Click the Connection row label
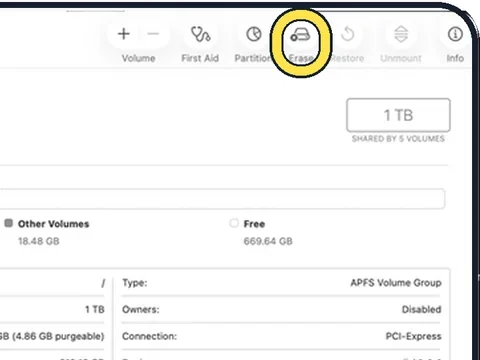This screenshot has width=480, height=360. pos(149,336)
